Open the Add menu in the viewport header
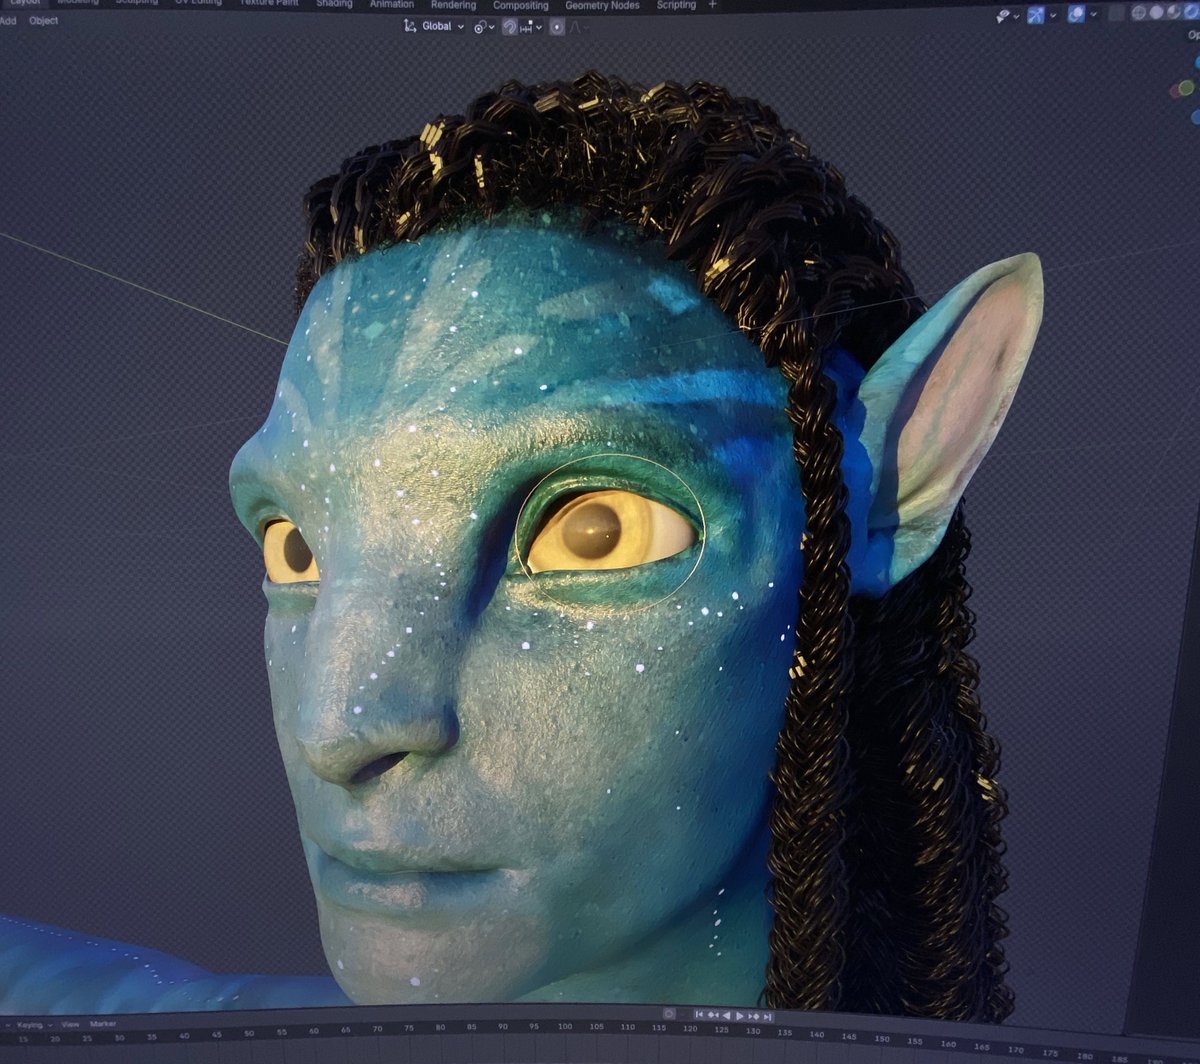 (x=8, y=21)
